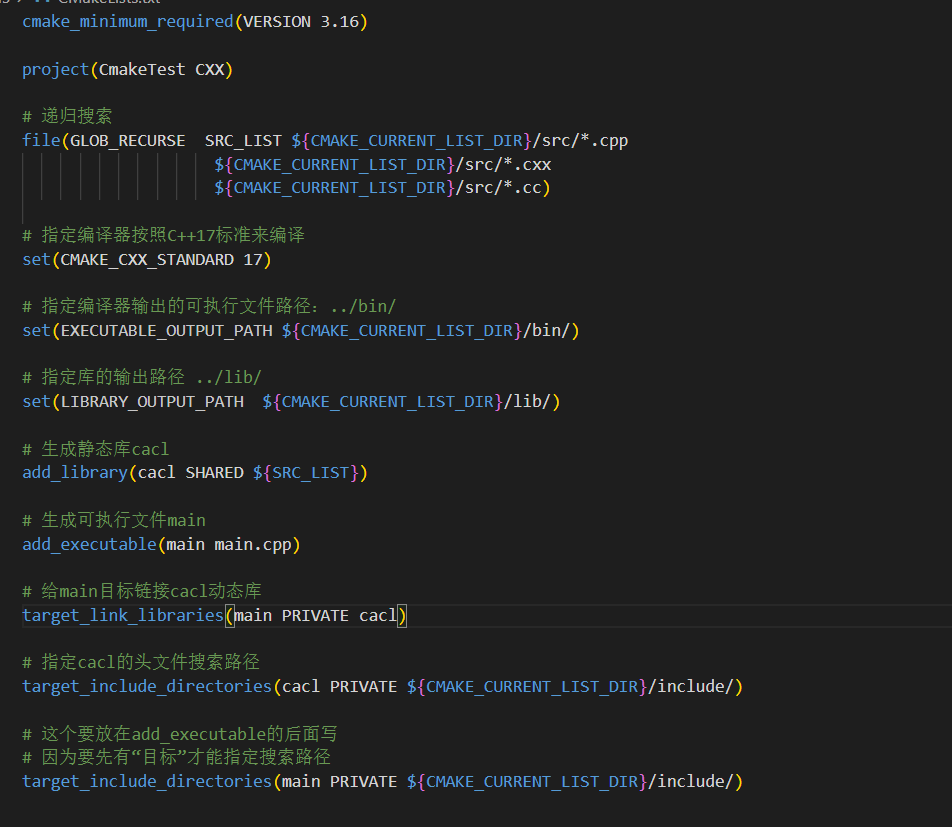The height and width of the screenshot is (827, 952).
Task: Click the comment mentioning ../lib/
Action: click(141, 377)
